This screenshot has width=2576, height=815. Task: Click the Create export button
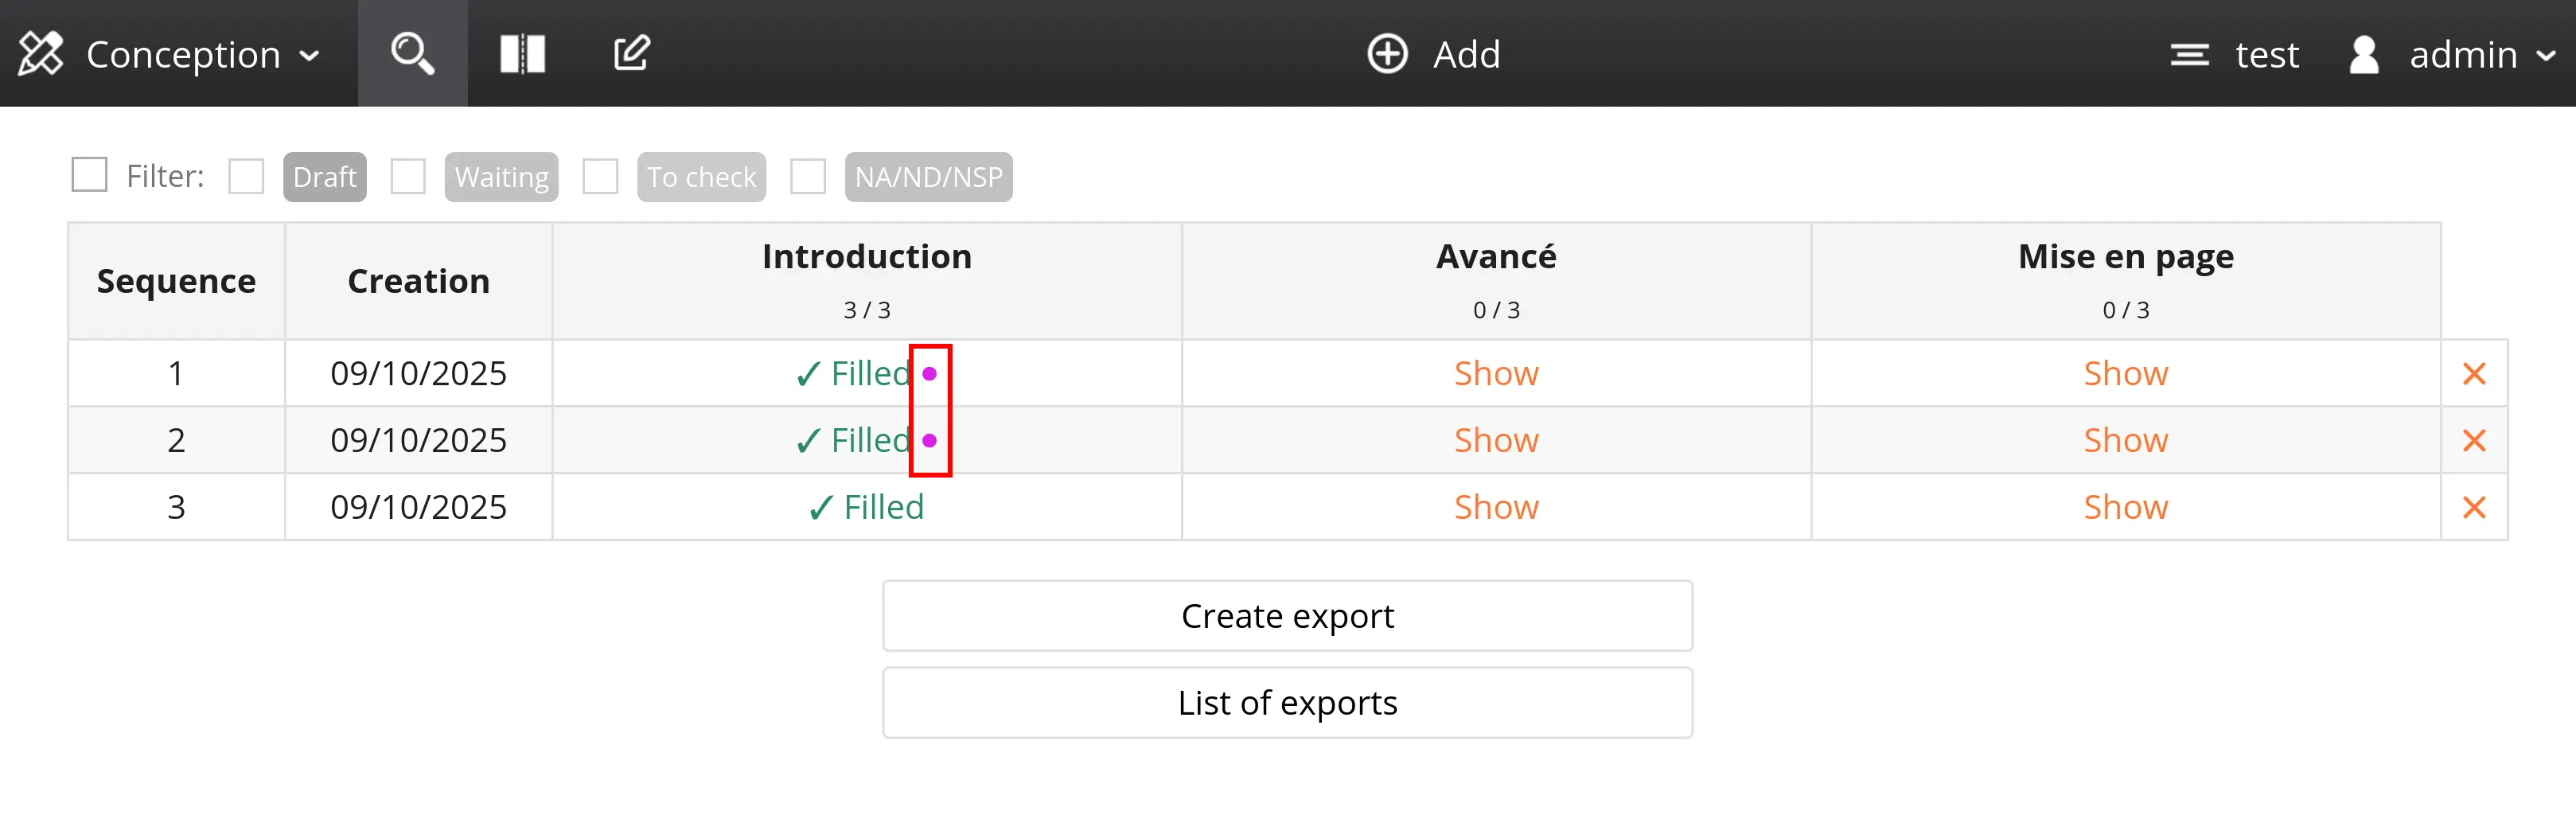[x=1287, y=616]
